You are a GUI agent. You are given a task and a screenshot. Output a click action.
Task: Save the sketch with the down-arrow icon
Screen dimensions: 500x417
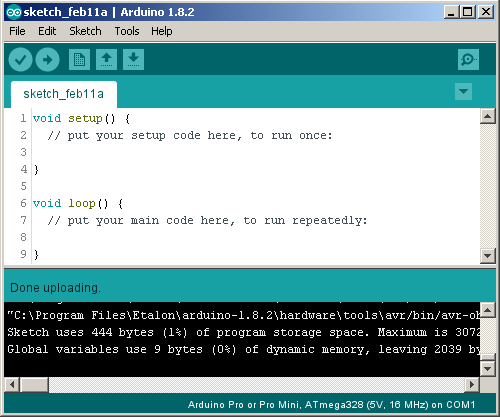[133, 60]
